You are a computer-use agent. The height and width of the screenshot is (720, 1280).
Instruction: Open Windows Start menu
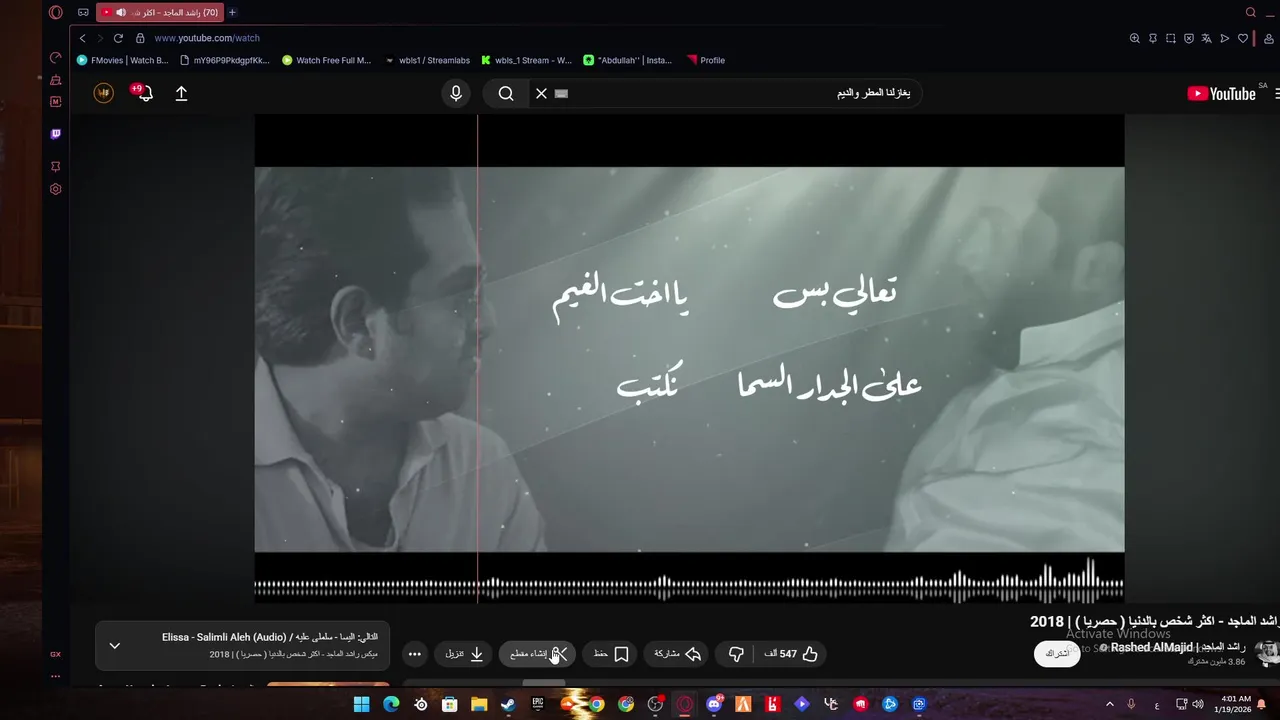[361, 704]
